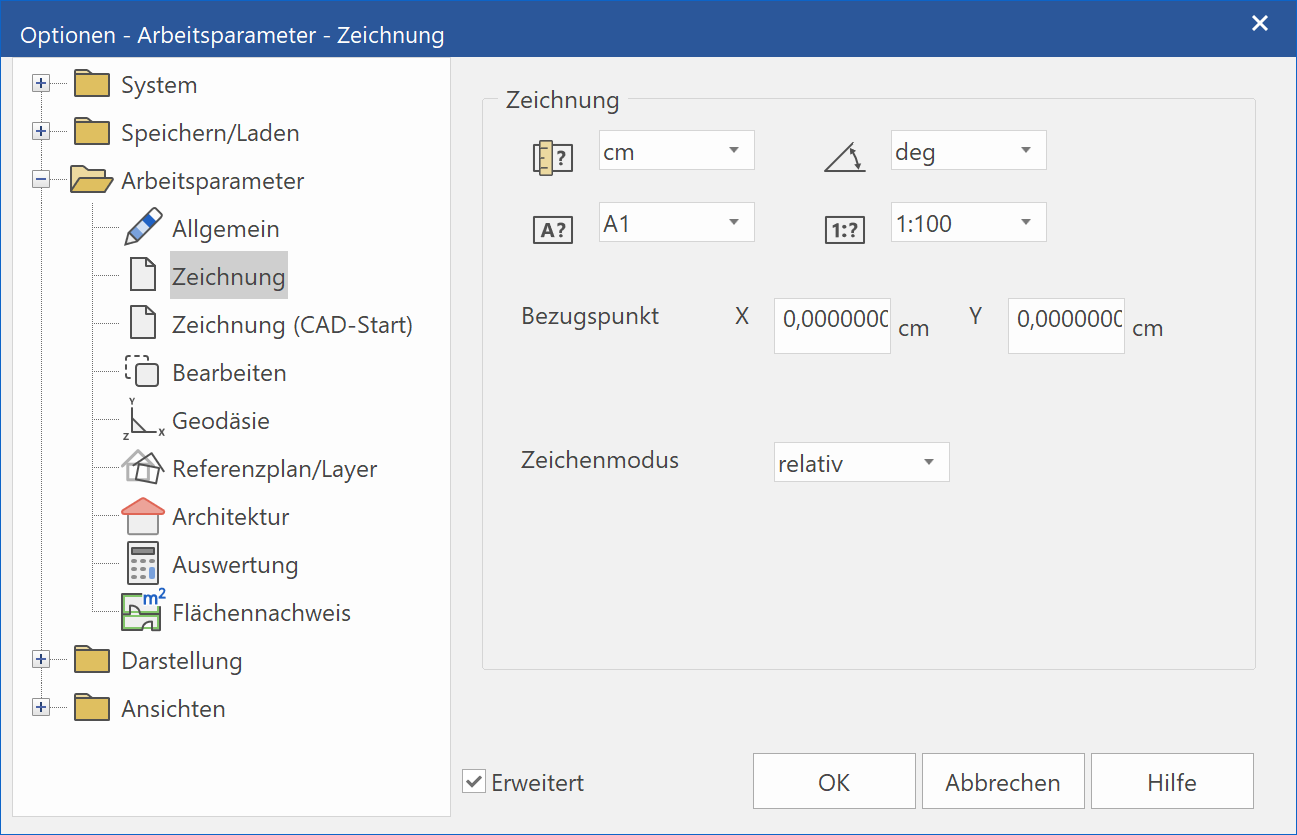Click the Speichern/Laden folder icon
1297x835 pixels.
click(x=91, y=132)
